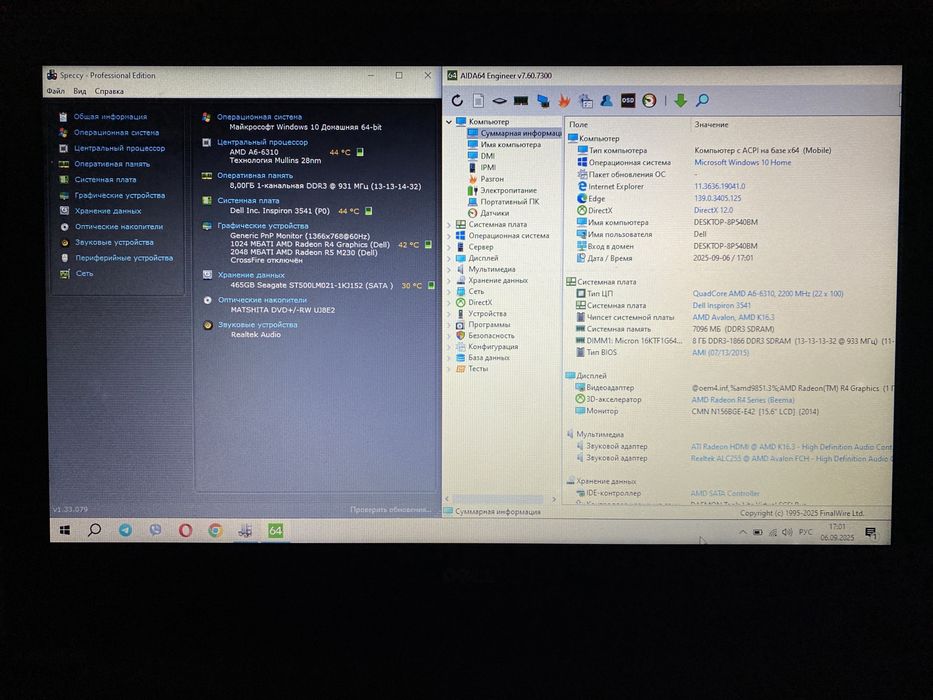Image resolution: width=933 pixels, height=700 pixels.
Task: Click the person icon in AIDA64 toolbar
Action: [606, 101]
